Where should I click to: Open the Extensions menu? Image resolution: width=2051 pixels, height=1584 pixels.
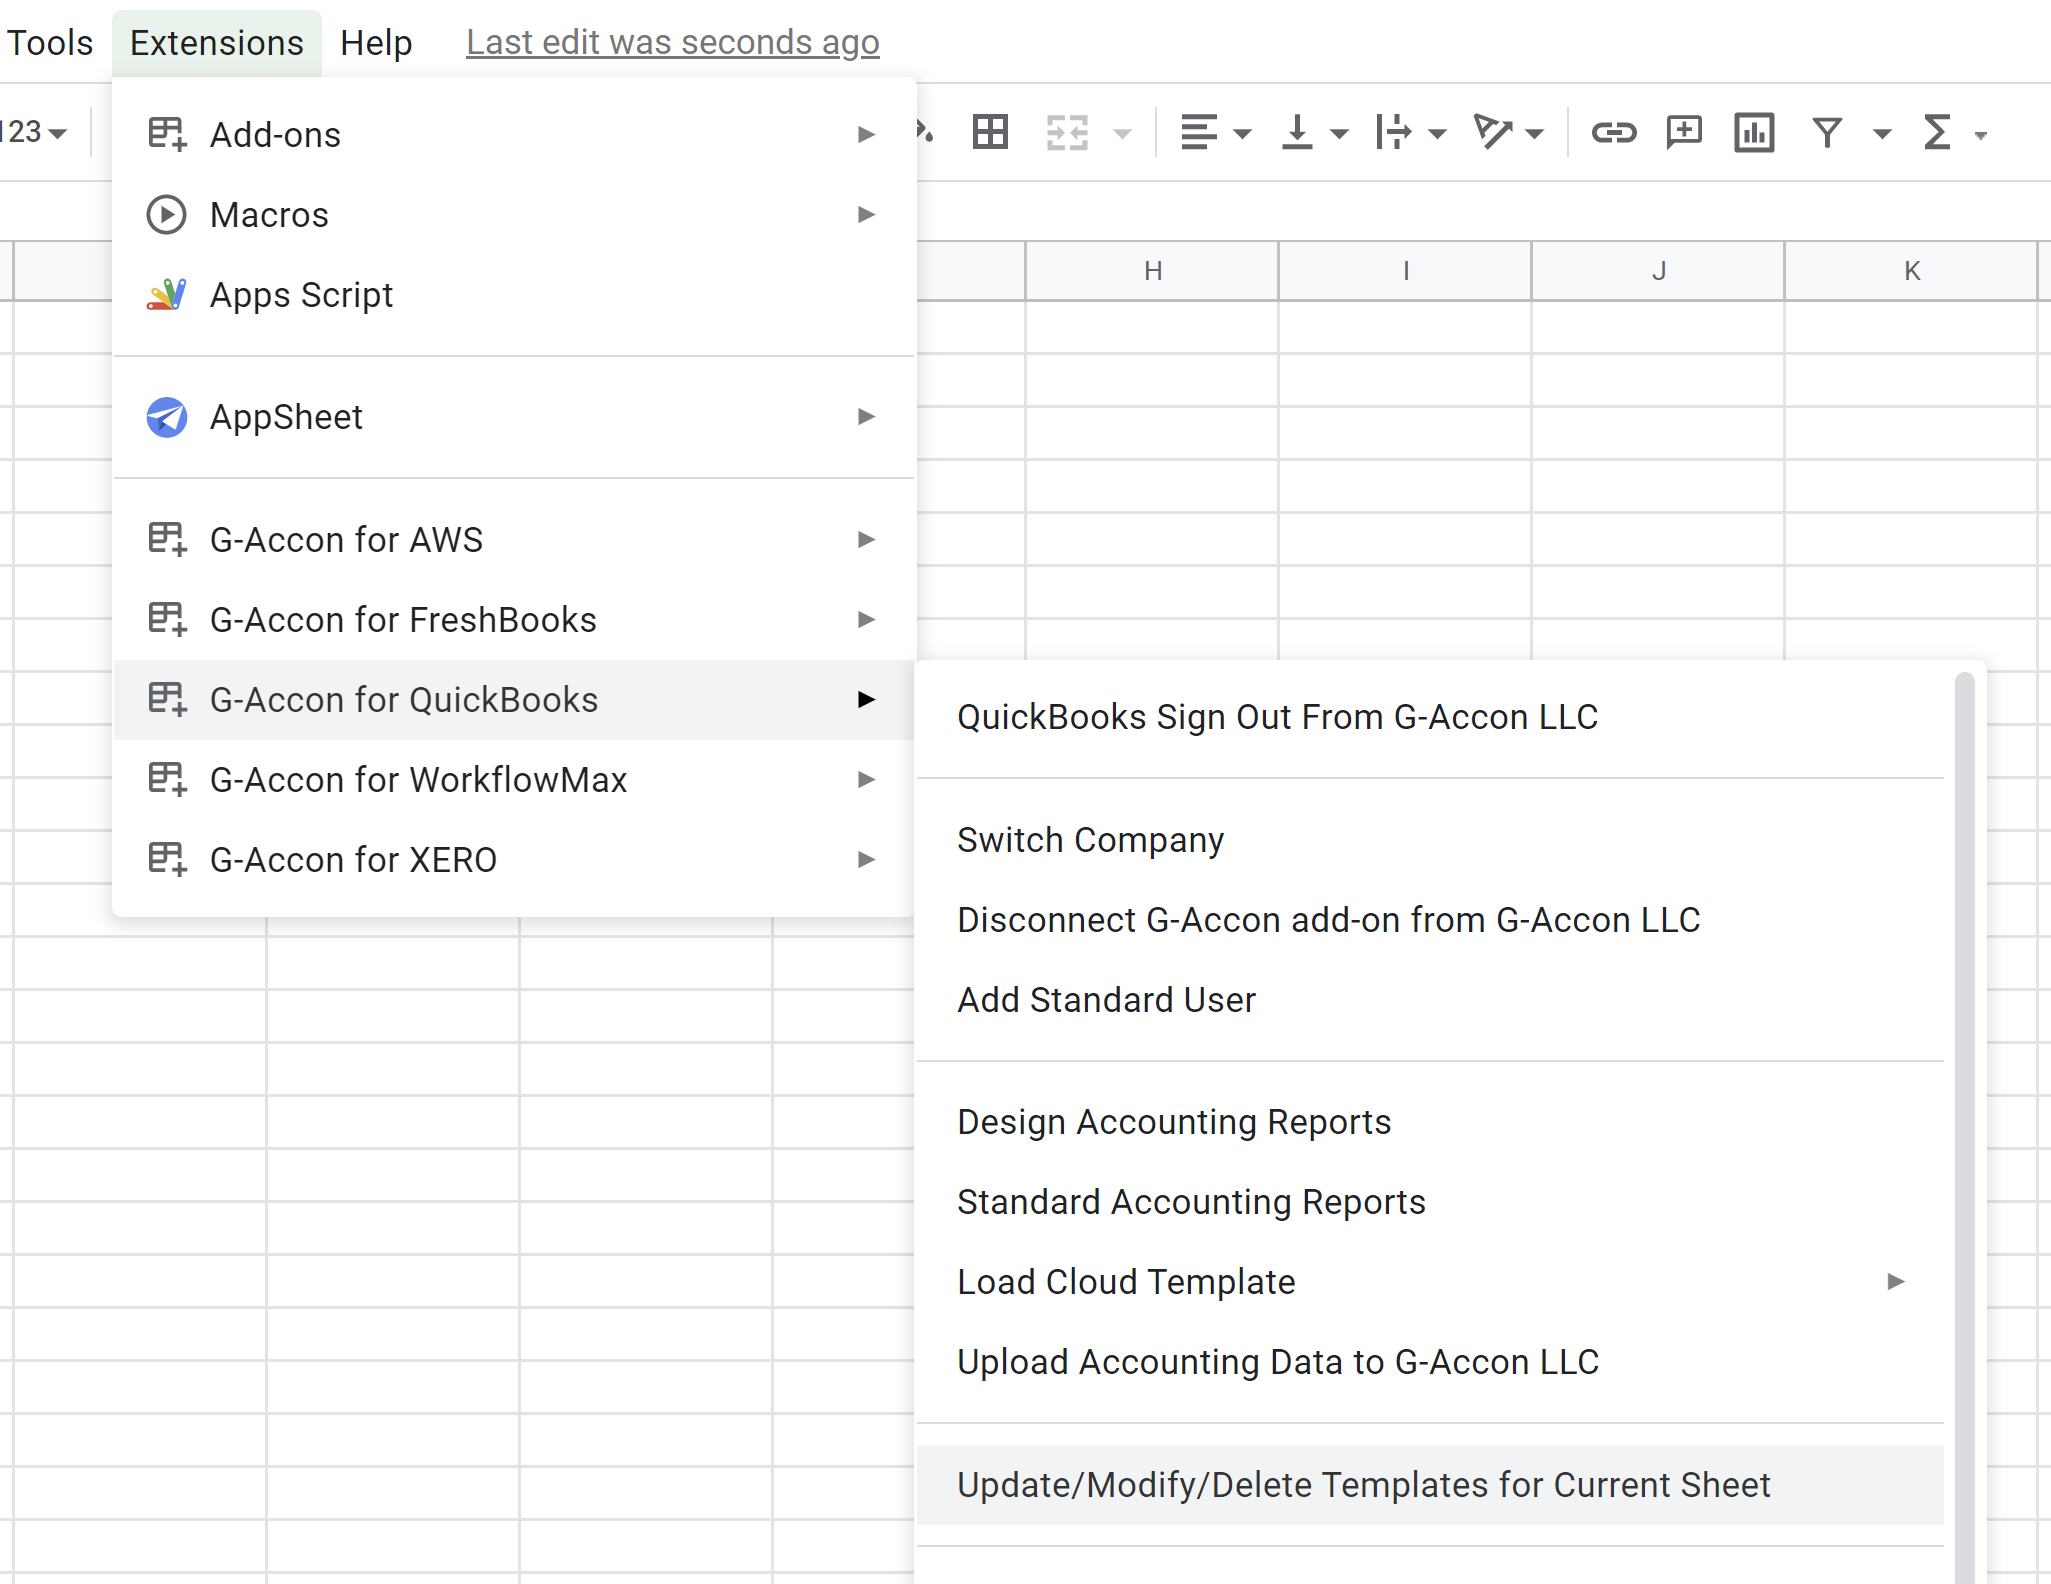click(x=216, y=43)
